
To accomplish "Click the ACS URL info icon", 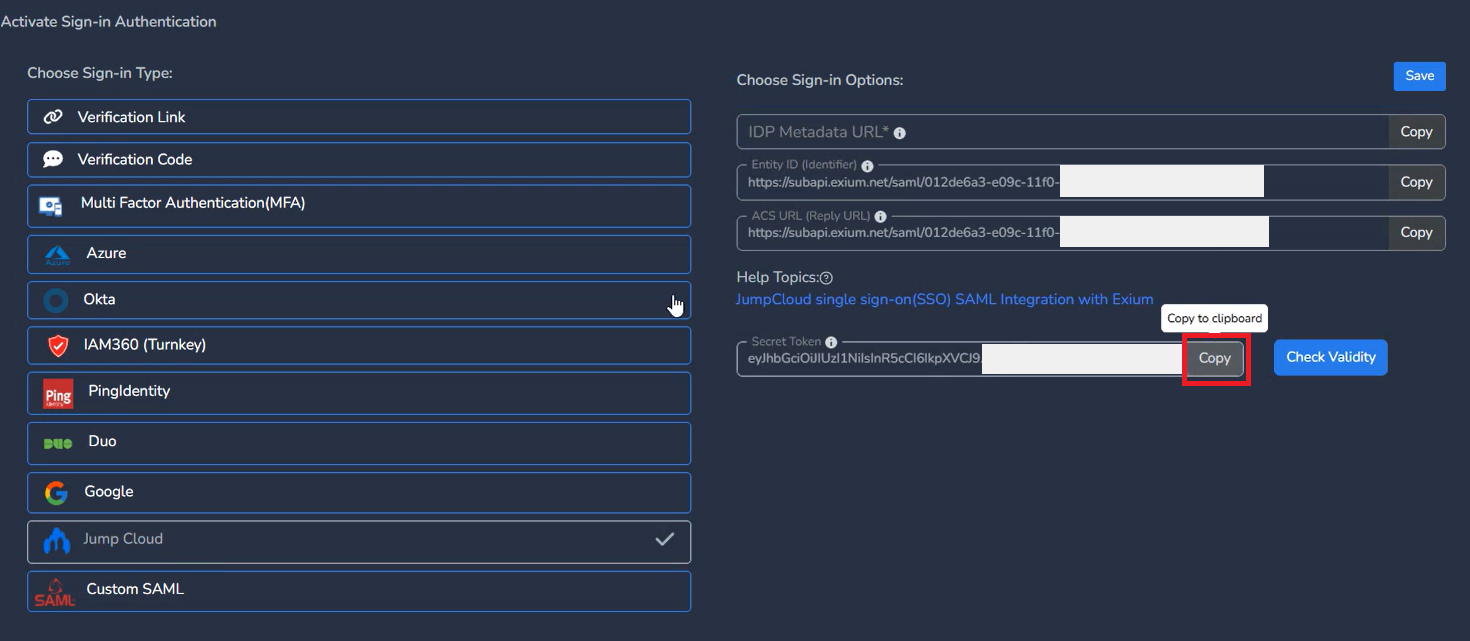I will [x=880, y=216].
